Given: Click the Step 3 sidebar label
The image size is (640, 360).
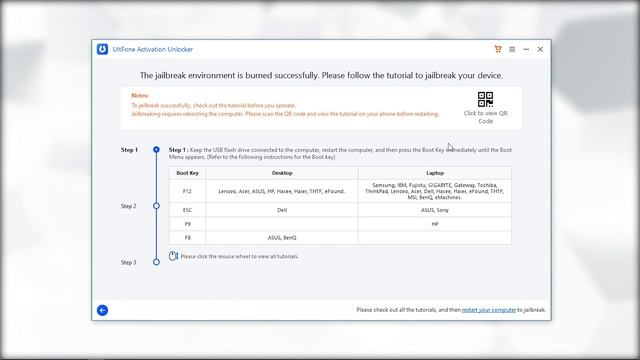Looking at the screenshot, I should [x=129, y=262].
